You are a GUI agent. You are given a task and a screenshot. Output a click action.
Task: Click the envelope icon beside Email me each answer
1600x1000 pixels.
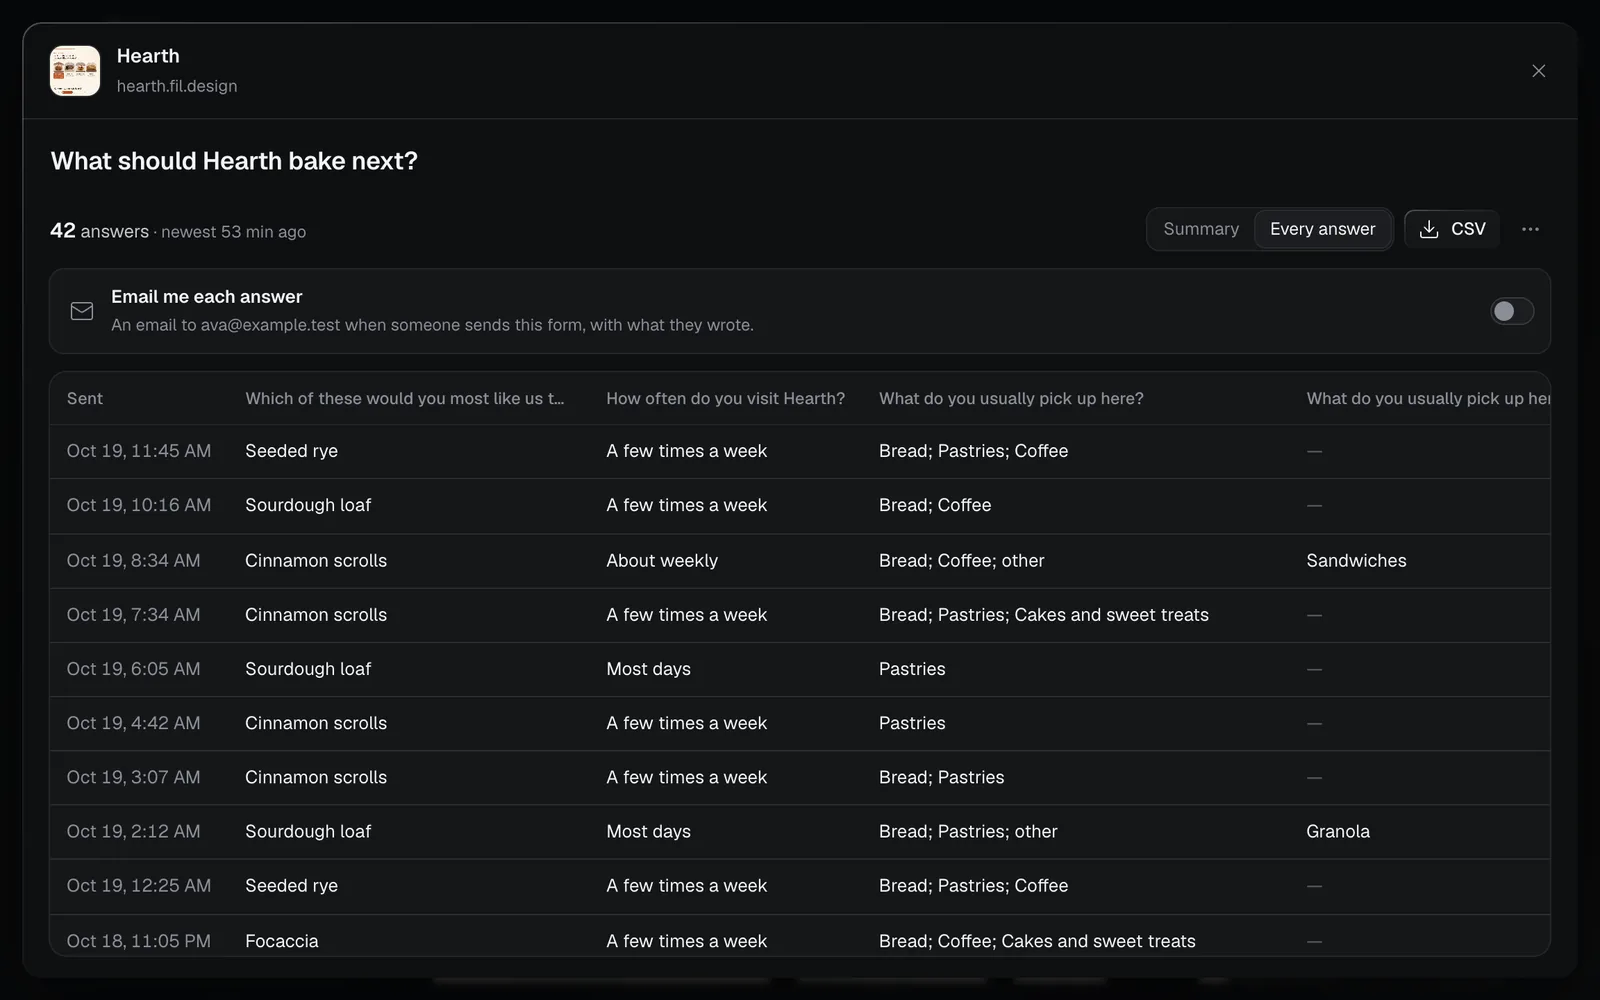point(82,311)
